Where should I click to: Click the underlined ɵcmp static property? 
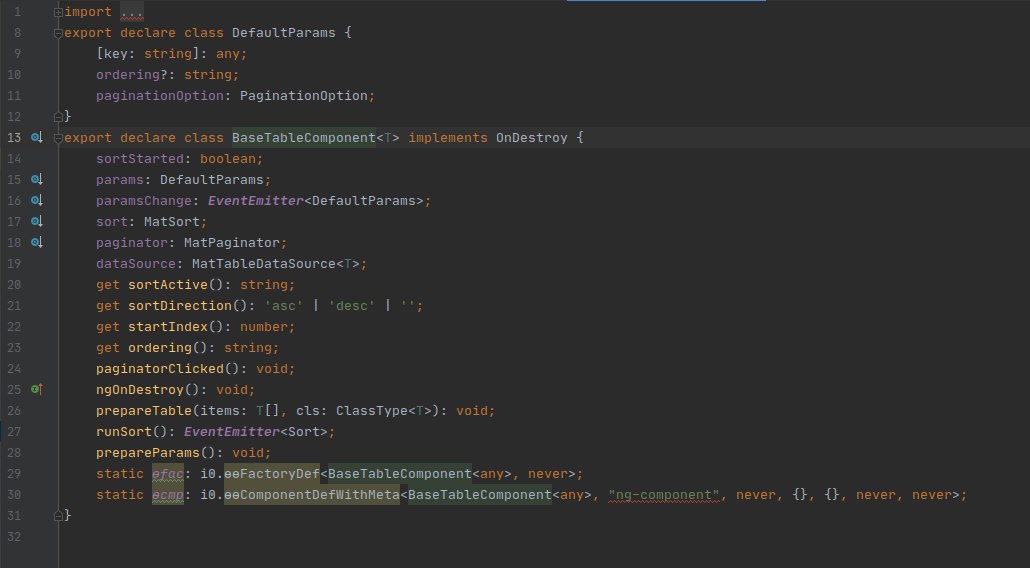pyautogui.click(x=168, y=495)
